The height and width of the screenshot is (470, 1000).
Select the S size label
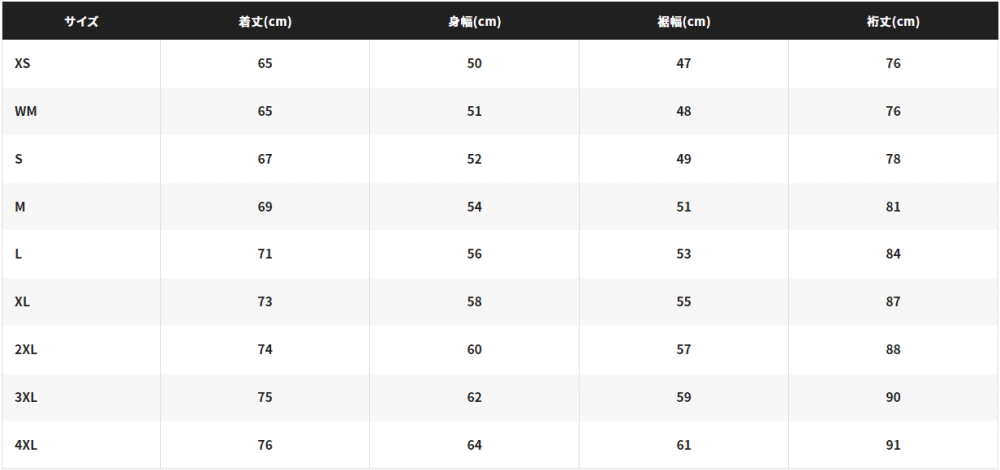pyautogui.click(x=18, y=159)
